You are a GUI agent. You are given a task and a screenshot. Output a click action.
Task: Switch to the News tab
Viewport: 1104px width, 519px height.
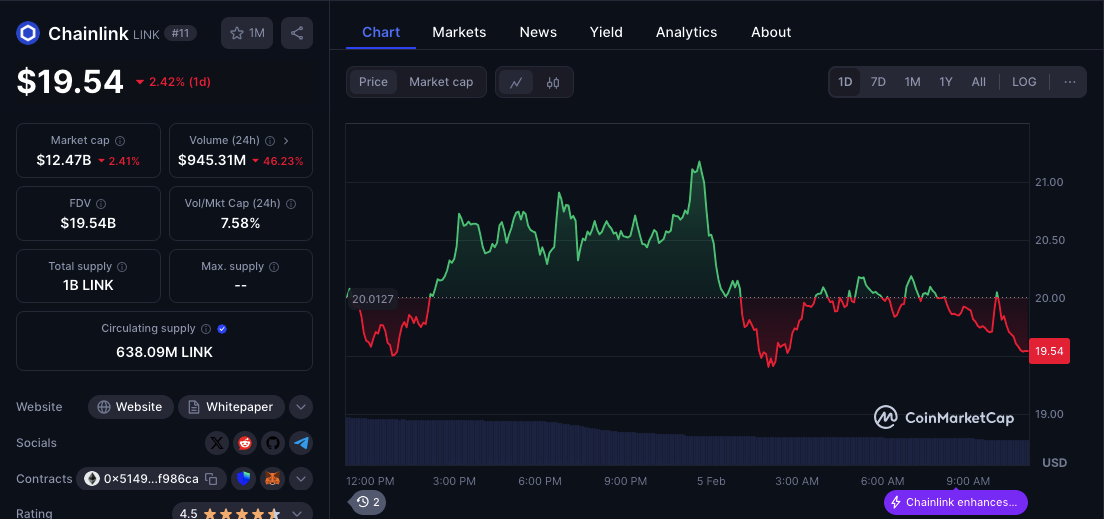click(x=538, y=32)
